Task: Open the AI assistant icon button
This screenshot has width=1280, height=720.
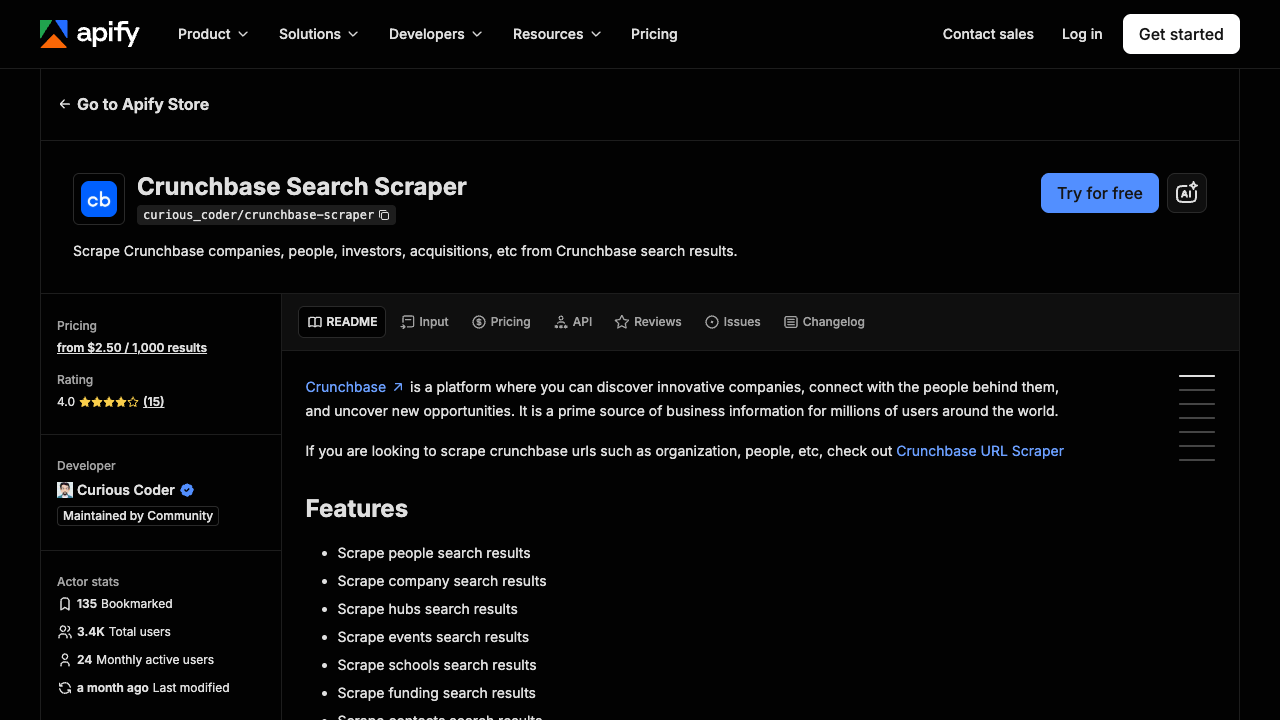Action: pos(1187,193)
